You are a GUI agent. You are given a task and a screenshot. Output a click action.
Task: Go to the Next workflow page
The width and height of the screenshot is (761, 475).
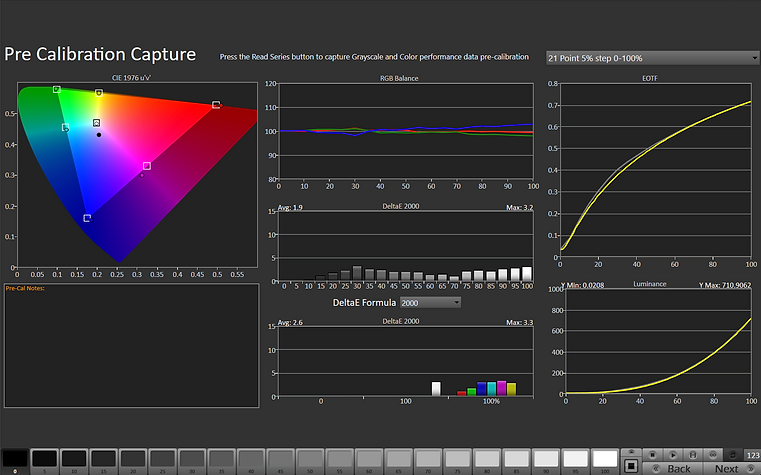pos(727,468)
